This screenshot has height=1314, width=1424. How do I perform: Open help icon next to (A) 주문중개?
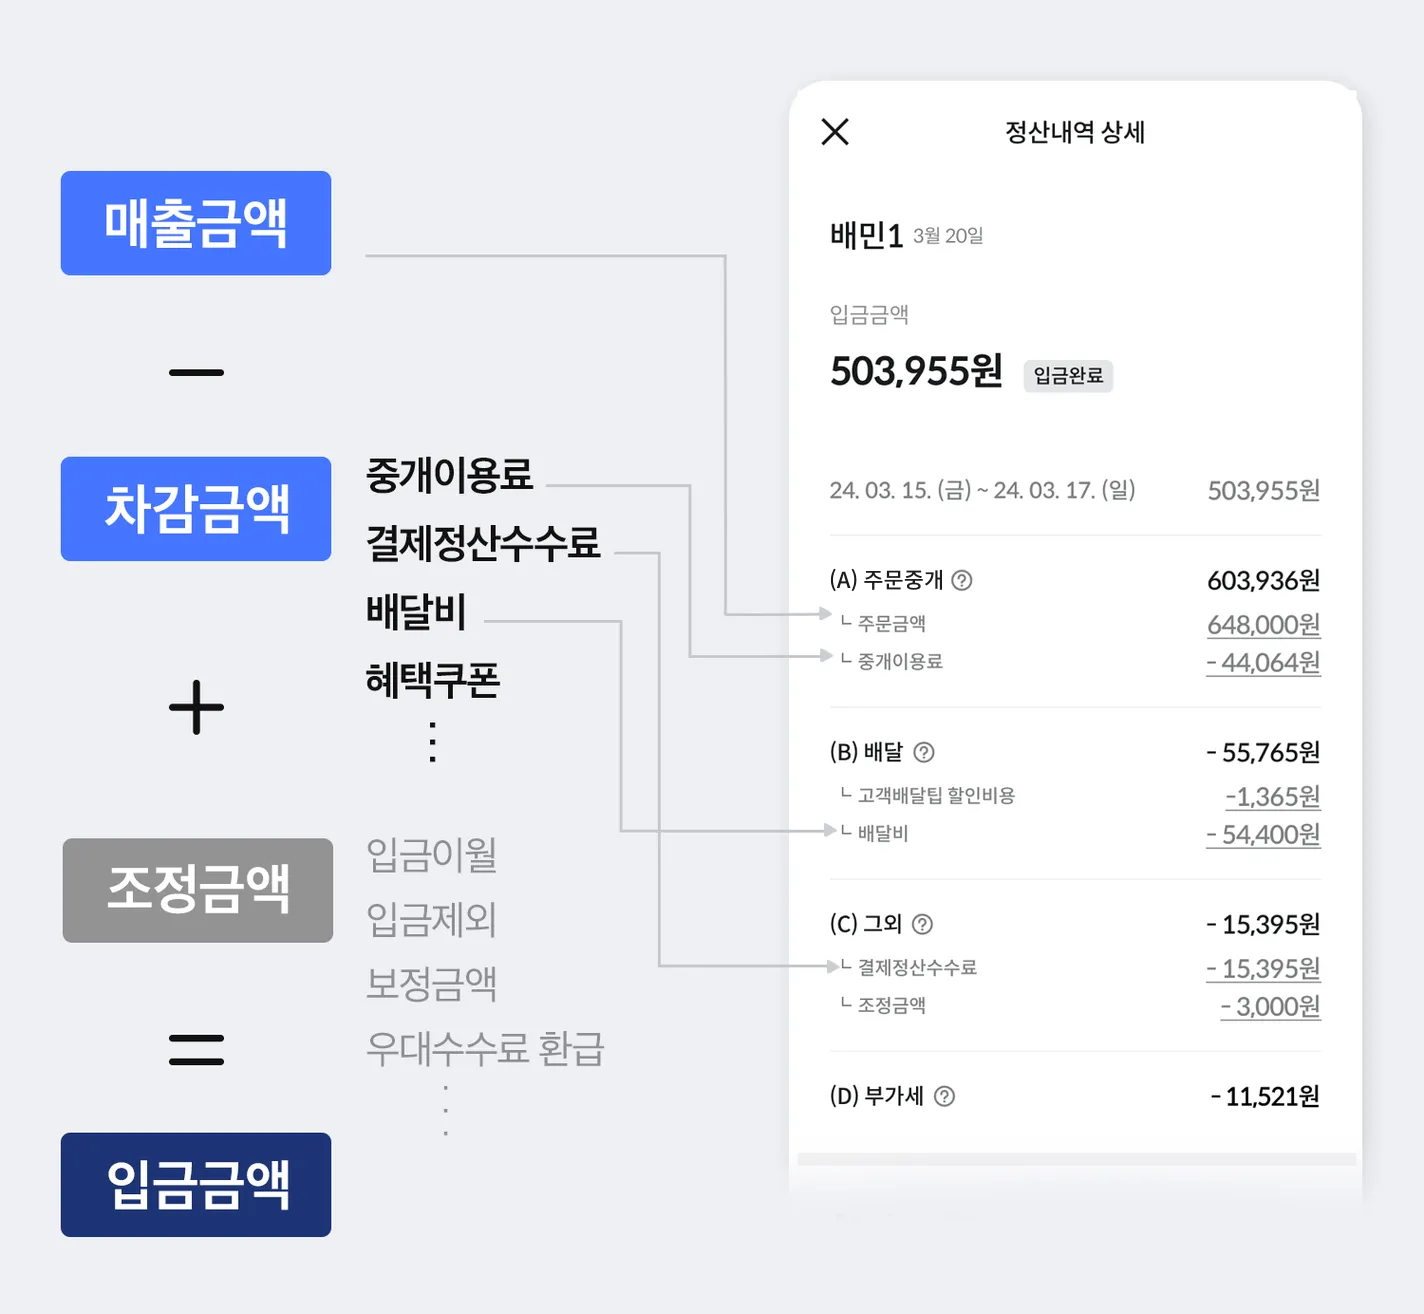click(962, 581)
